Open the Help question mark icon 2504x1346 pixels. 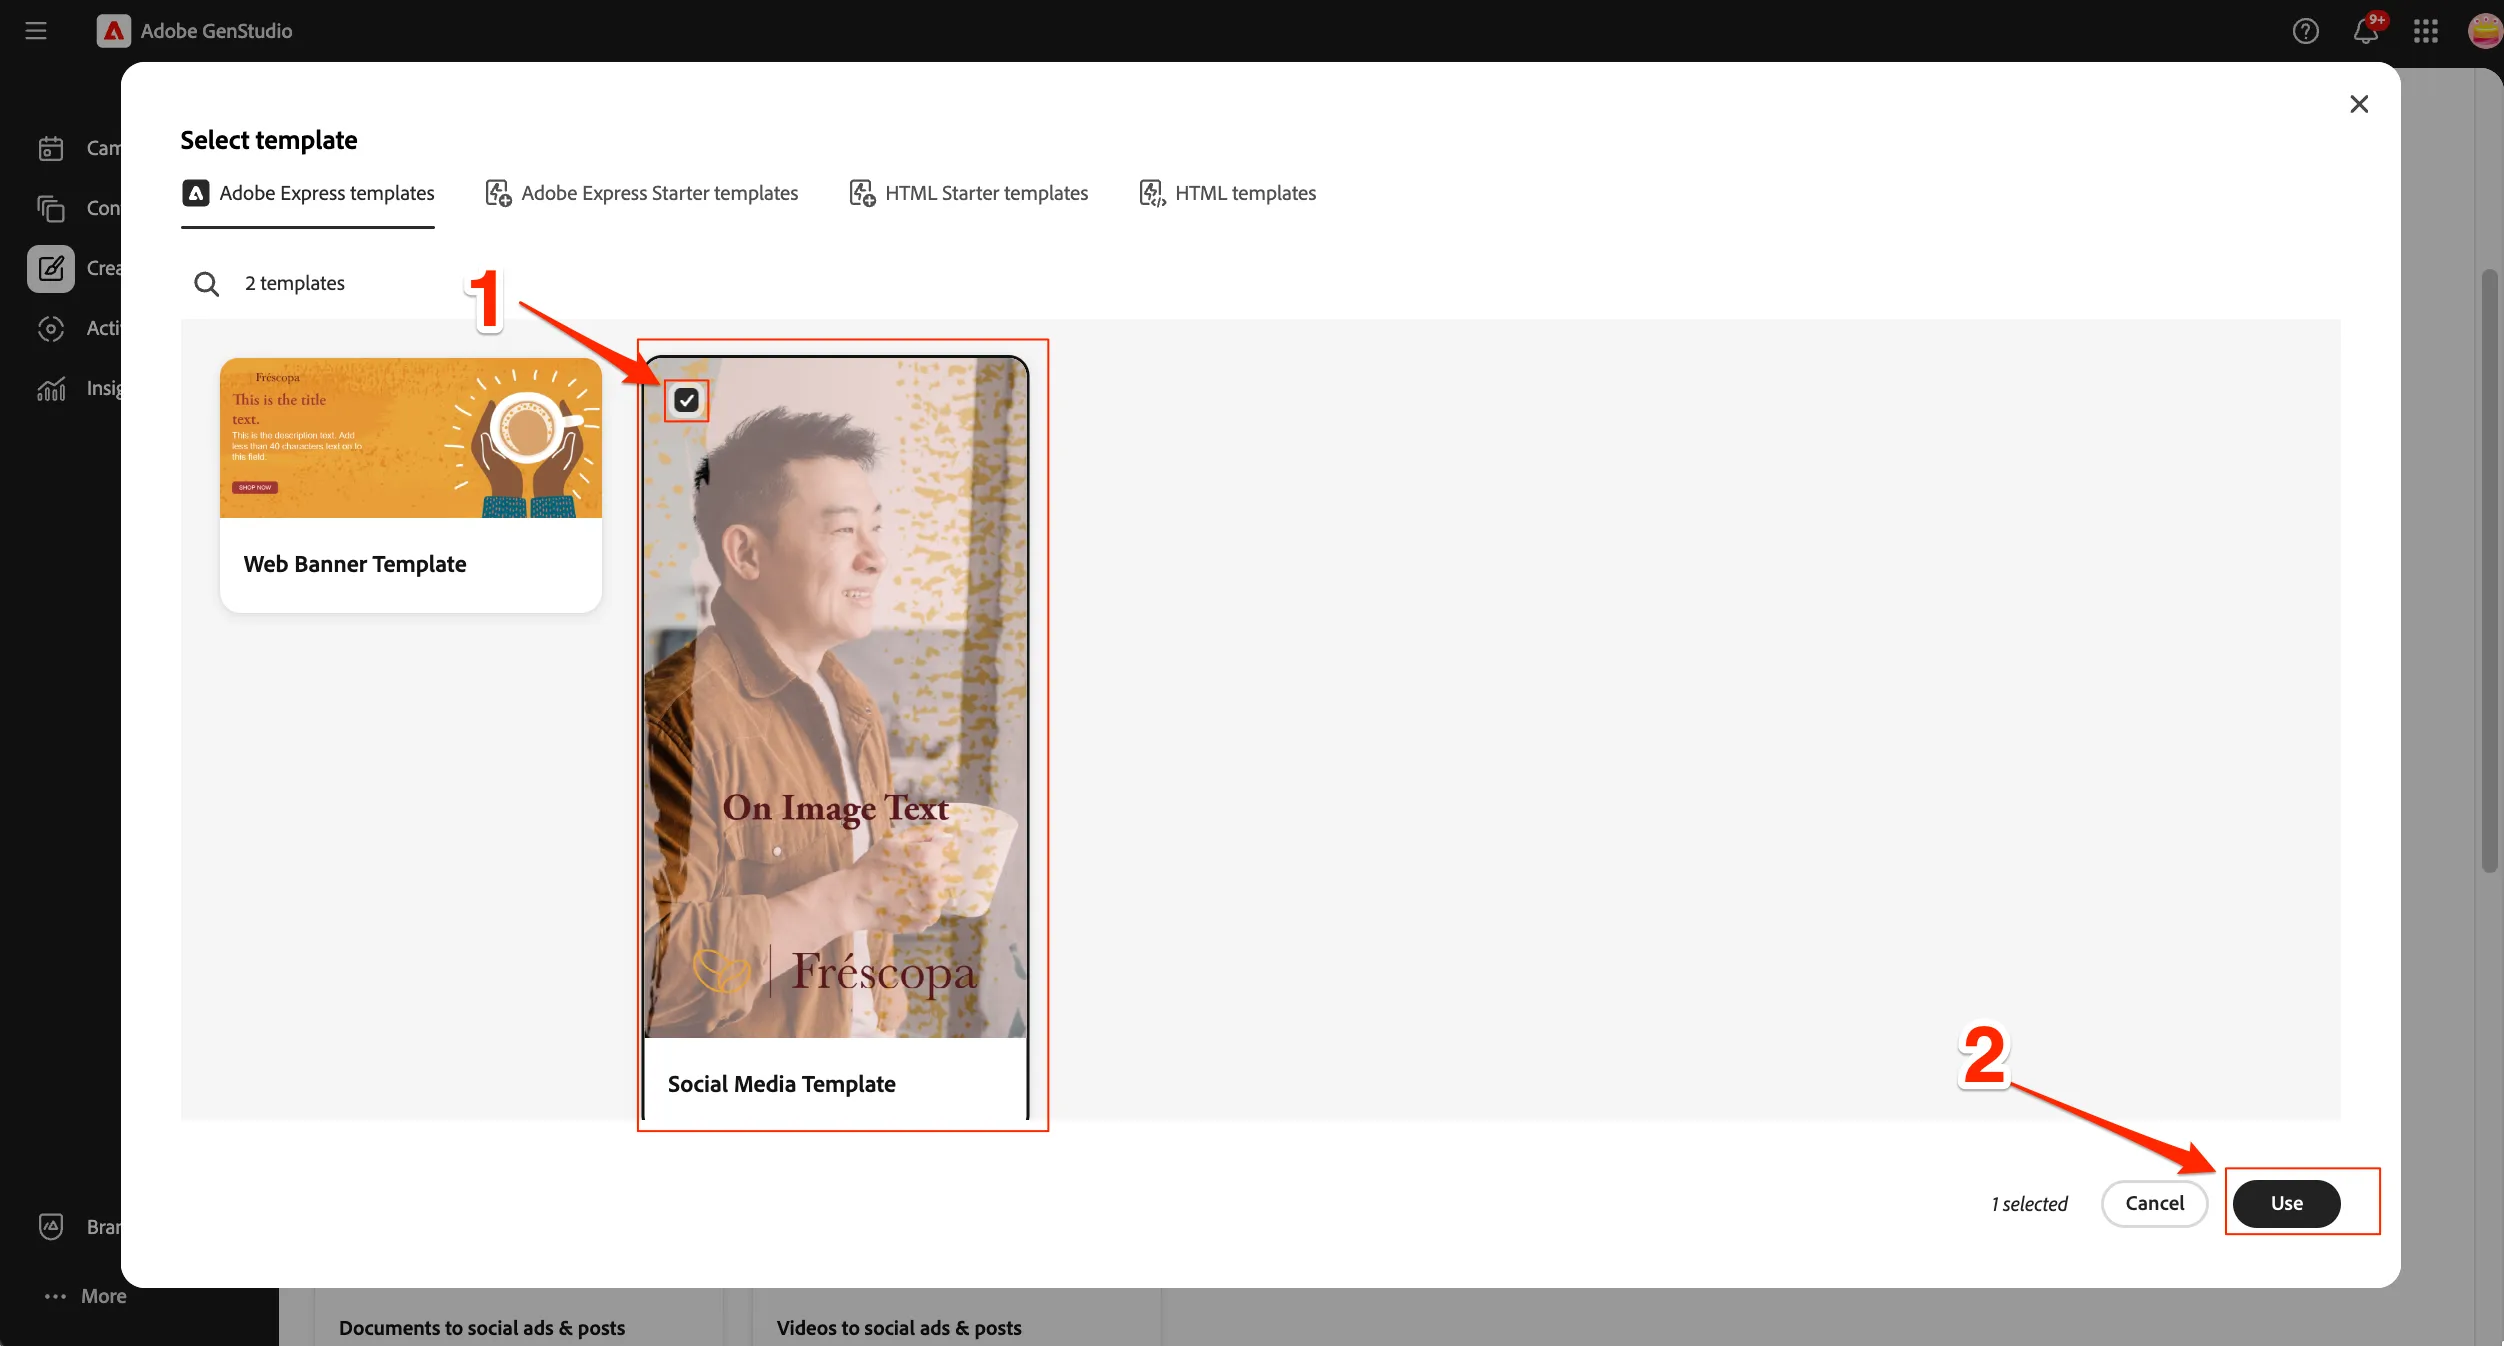(x=2305, y=31)
